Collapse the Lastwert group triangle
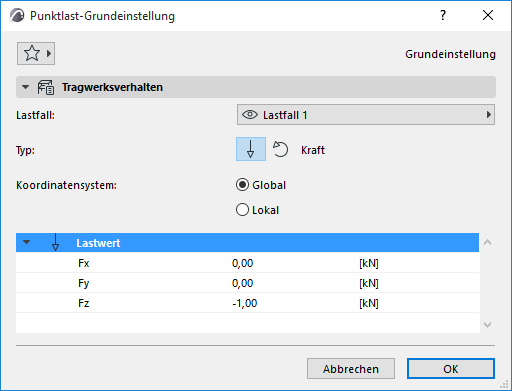This screenshot has height=391, width=512. pos(27,242)
